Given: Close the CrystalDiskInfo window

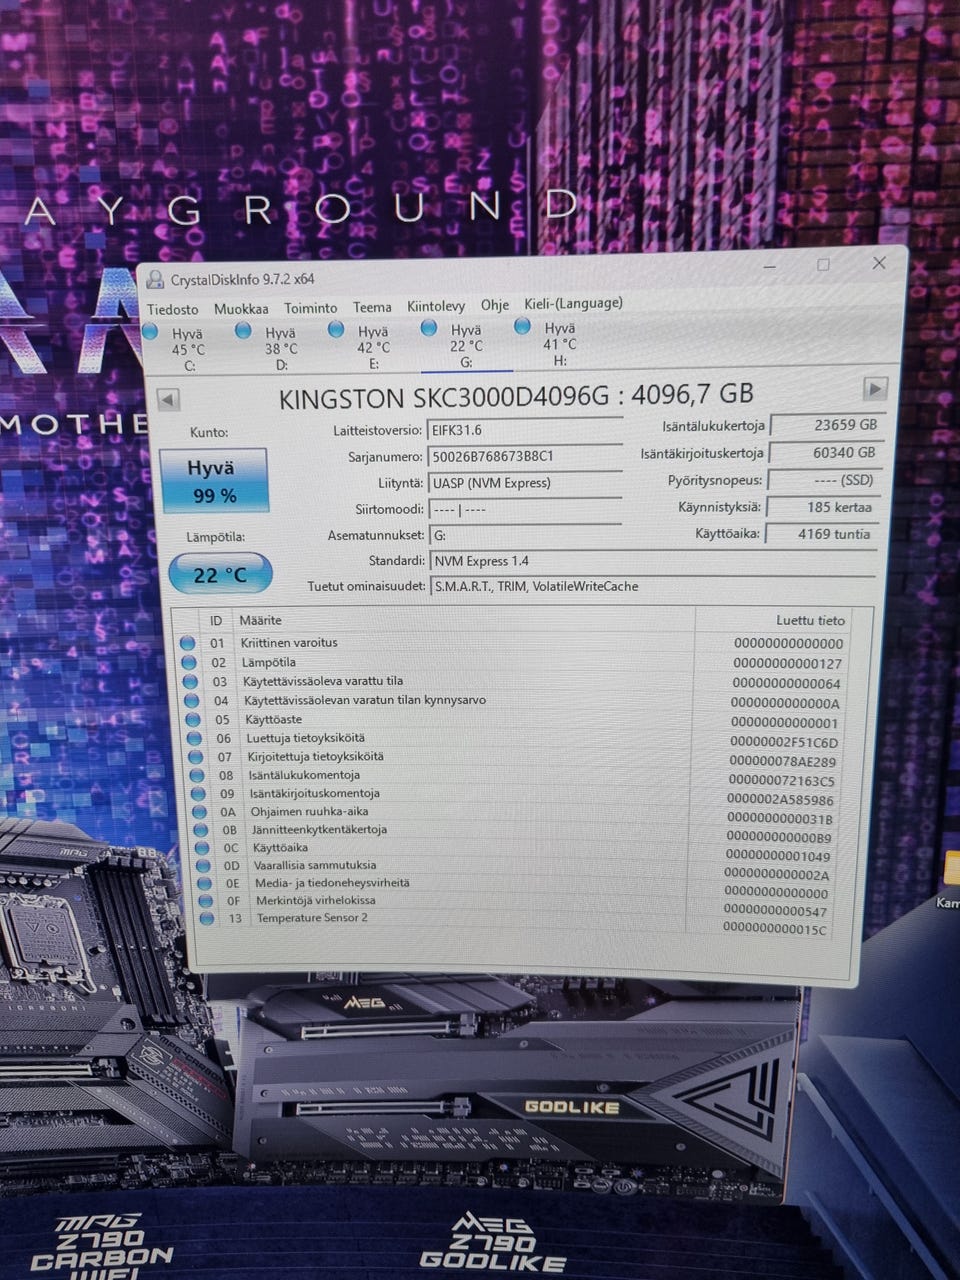Looking at the screenshot, I should point(879,263).
